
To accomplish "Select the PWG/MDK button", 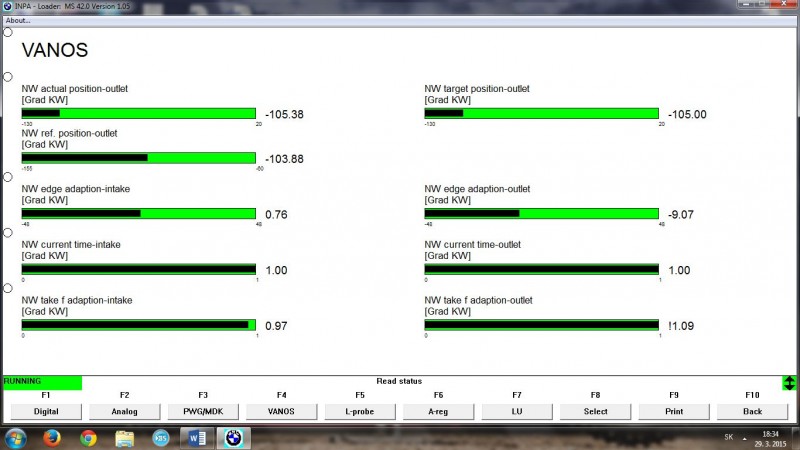I will [x=203, y=411].
